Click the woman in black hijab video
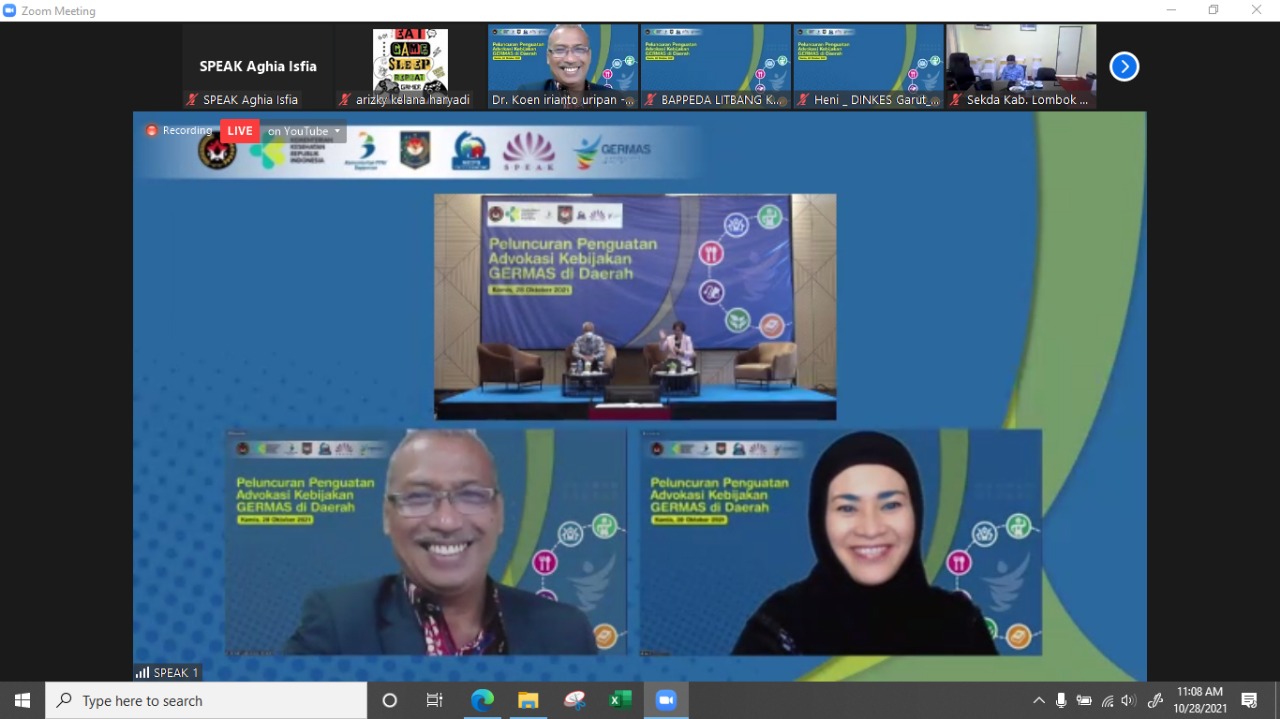 click(x=841, y=543)
